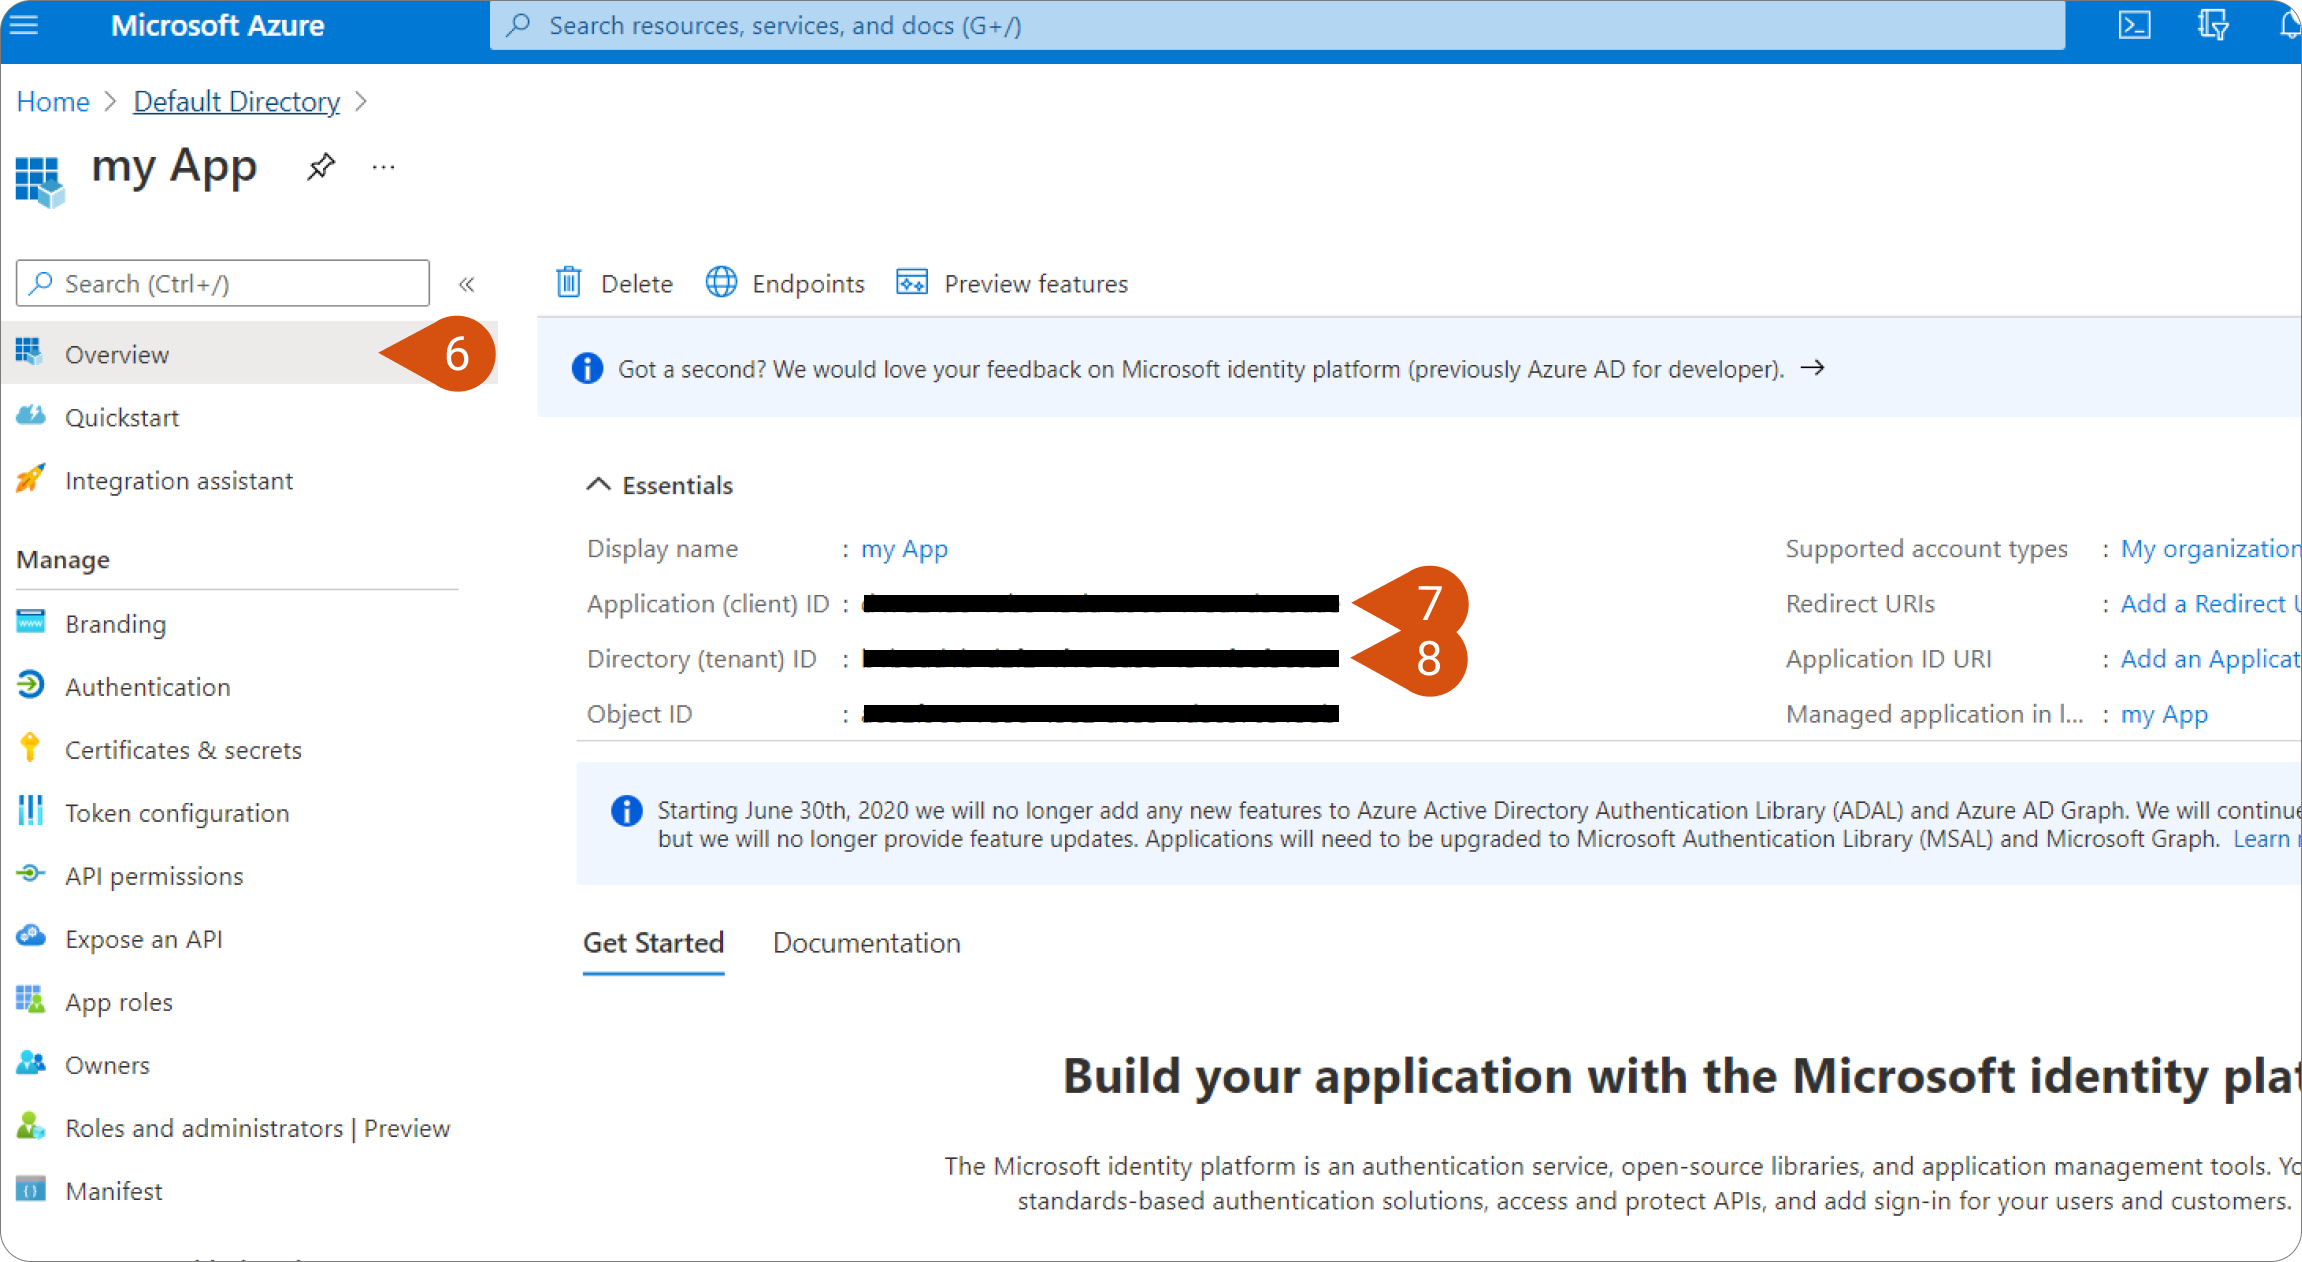Click the Overview grid icon in sidebar
Image resolution: width=2302 pixels, height=1262 pixels.
coord(29,352)
